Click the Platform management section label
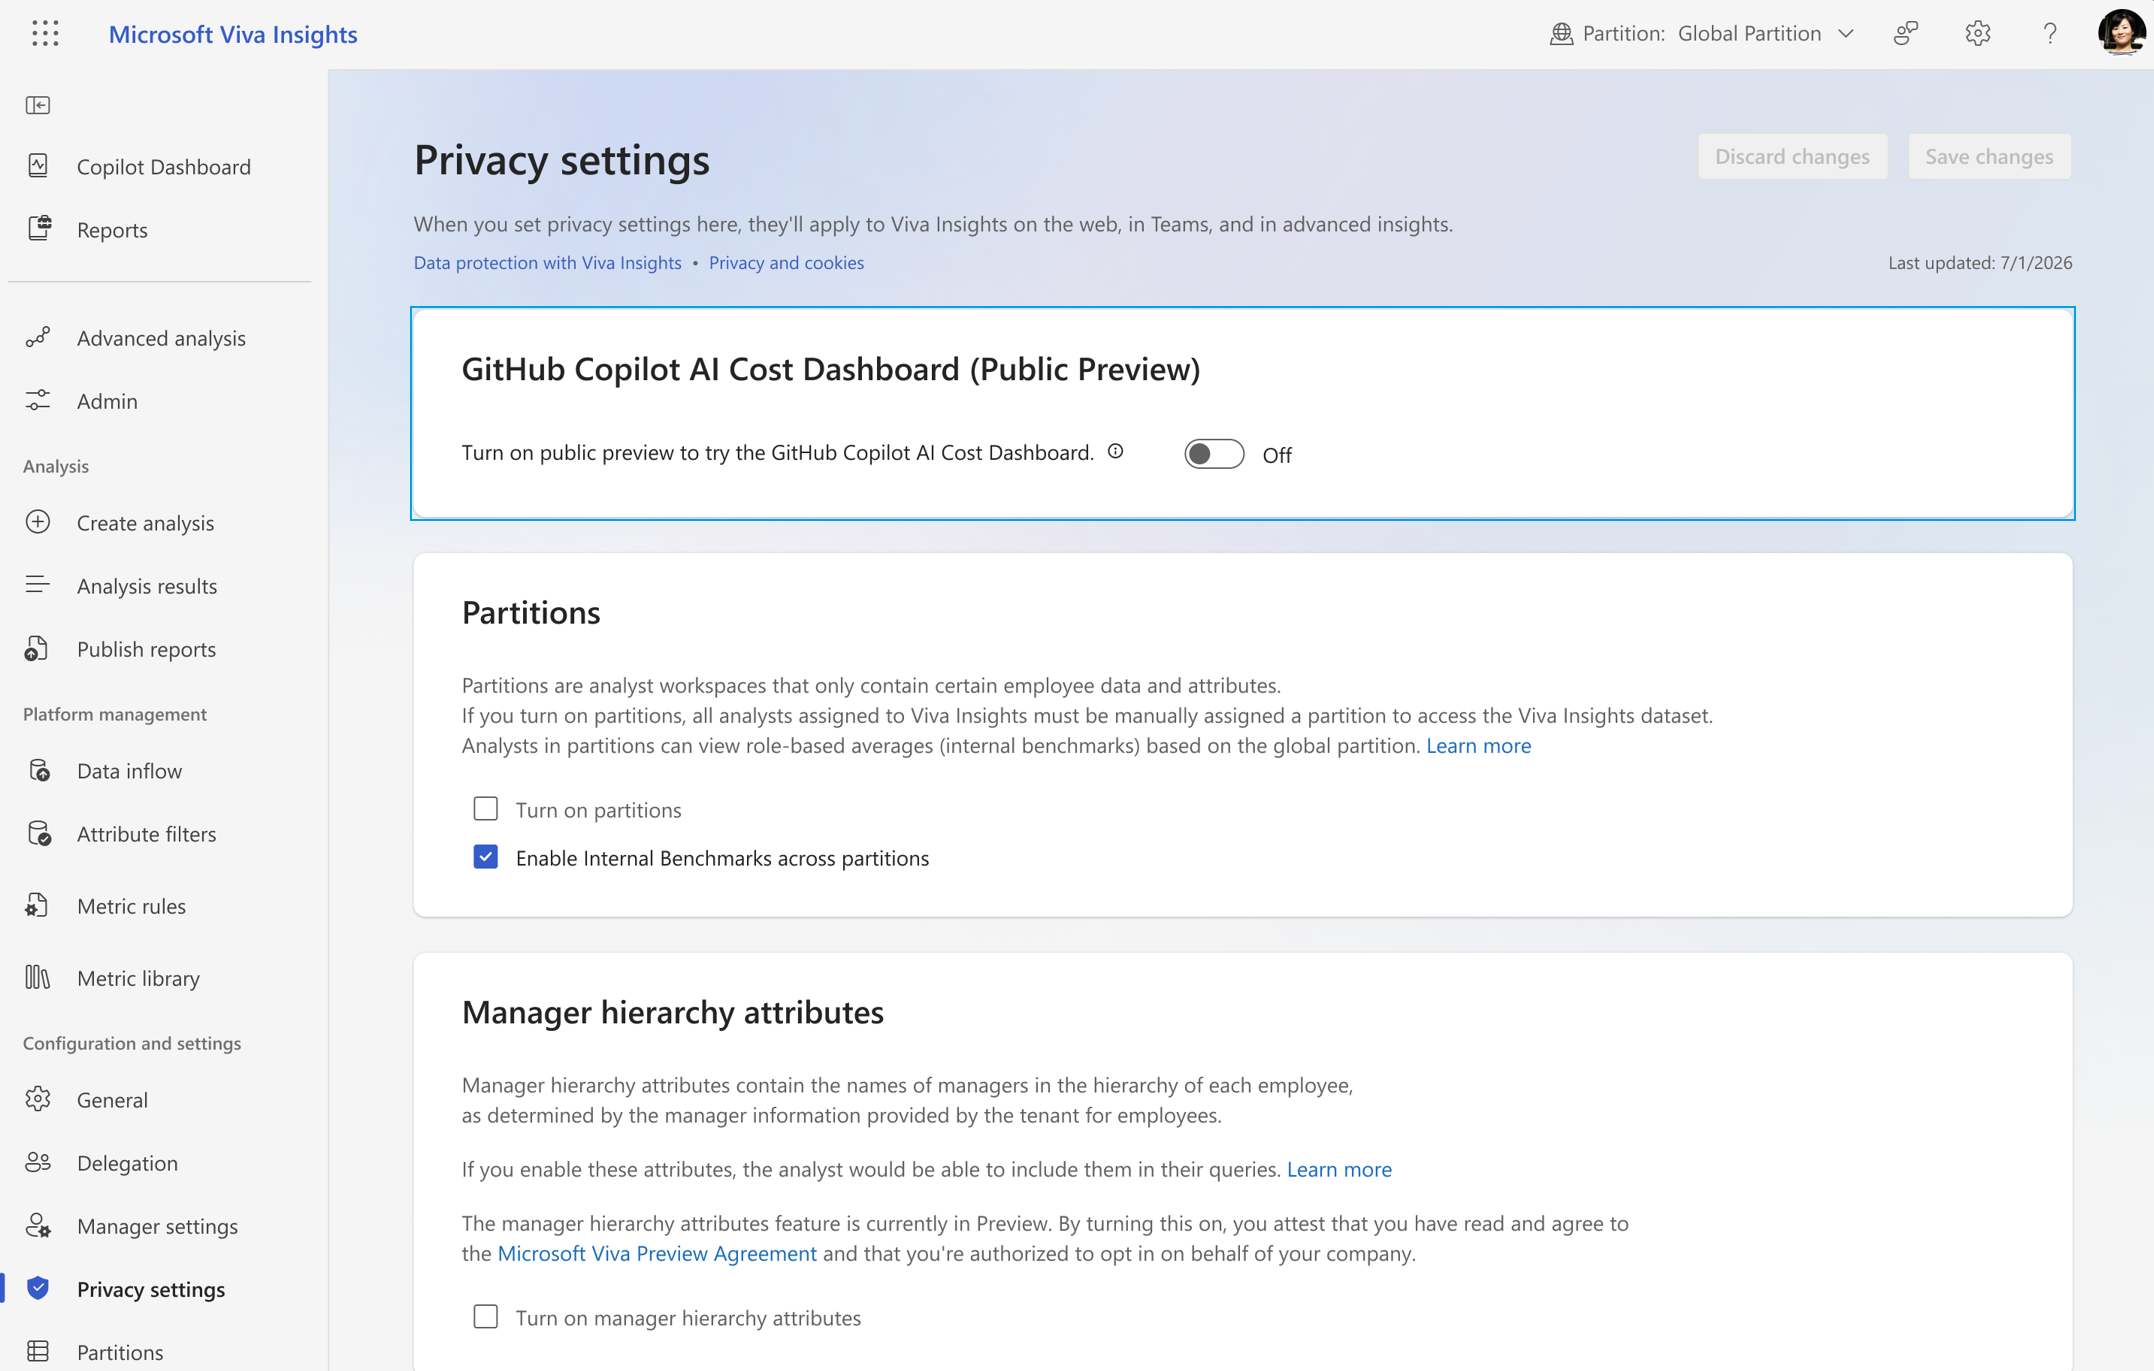 115,713
